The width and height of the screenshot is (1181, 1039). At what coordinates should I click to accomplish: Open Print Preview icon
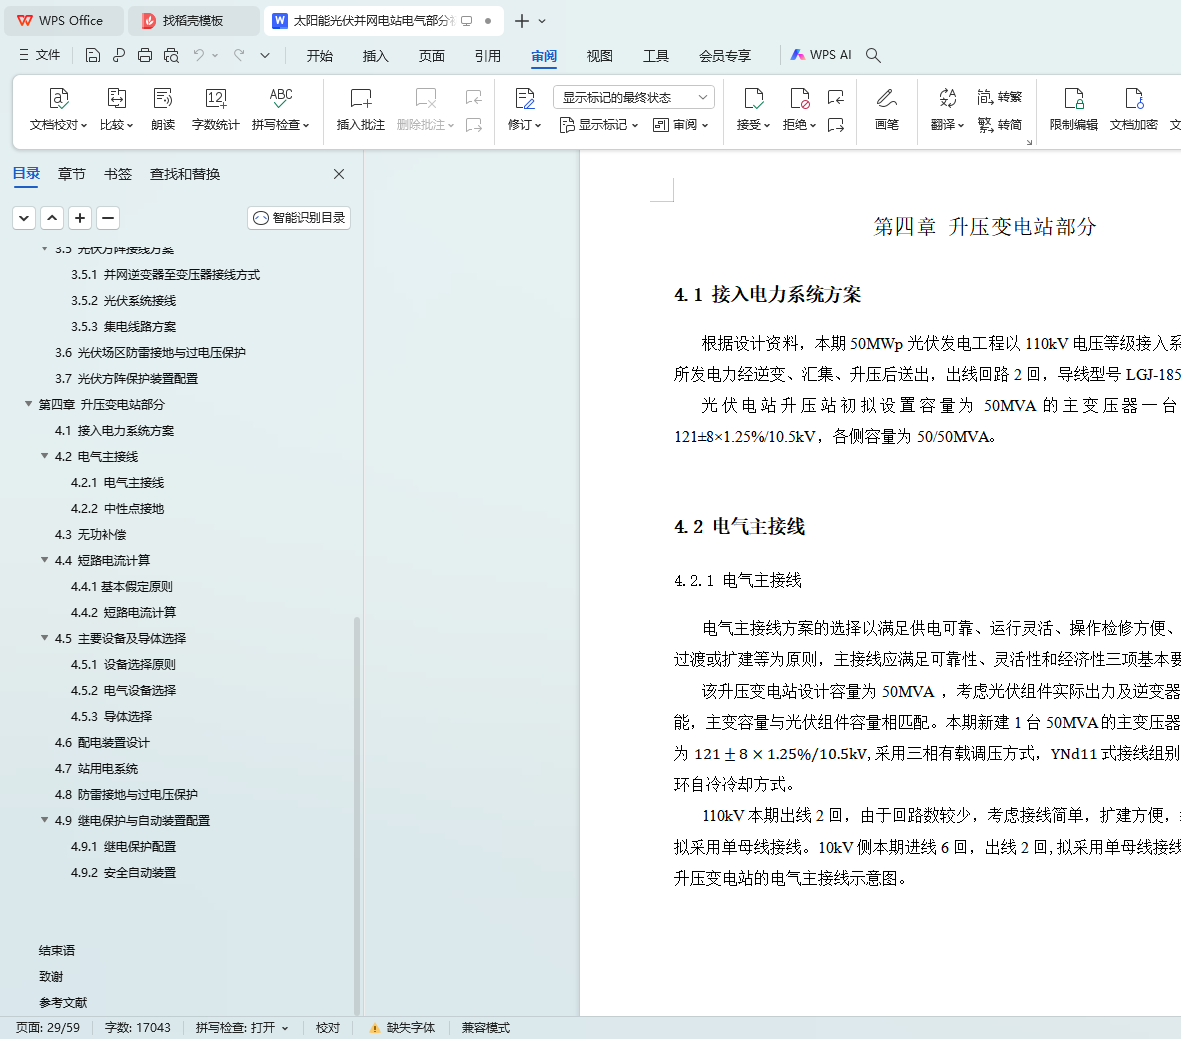[x=172, y=55]
